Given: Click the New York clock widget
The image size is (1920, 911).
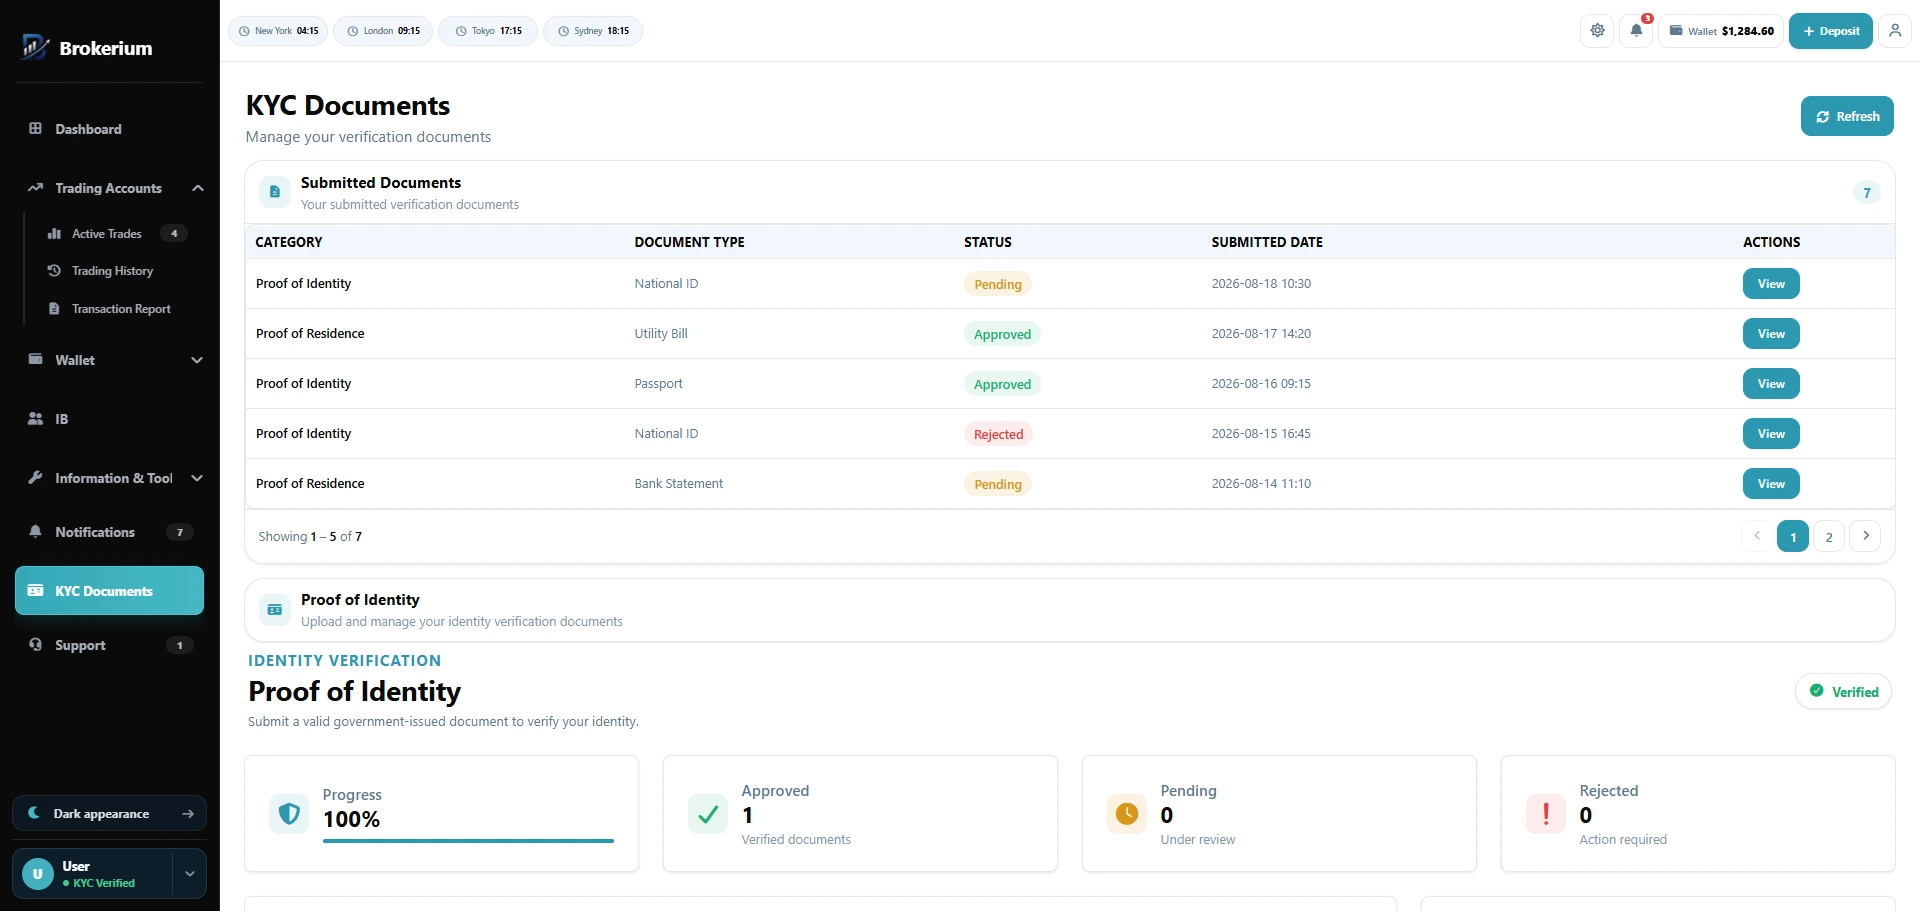Looking at the screenshot, I should click(278, 31).
